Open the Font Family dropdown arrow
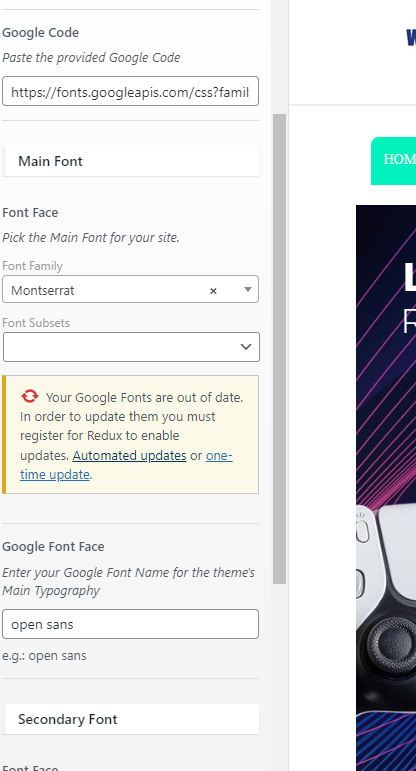This screenshot has height=771, width=416. (x=248, y=290)
